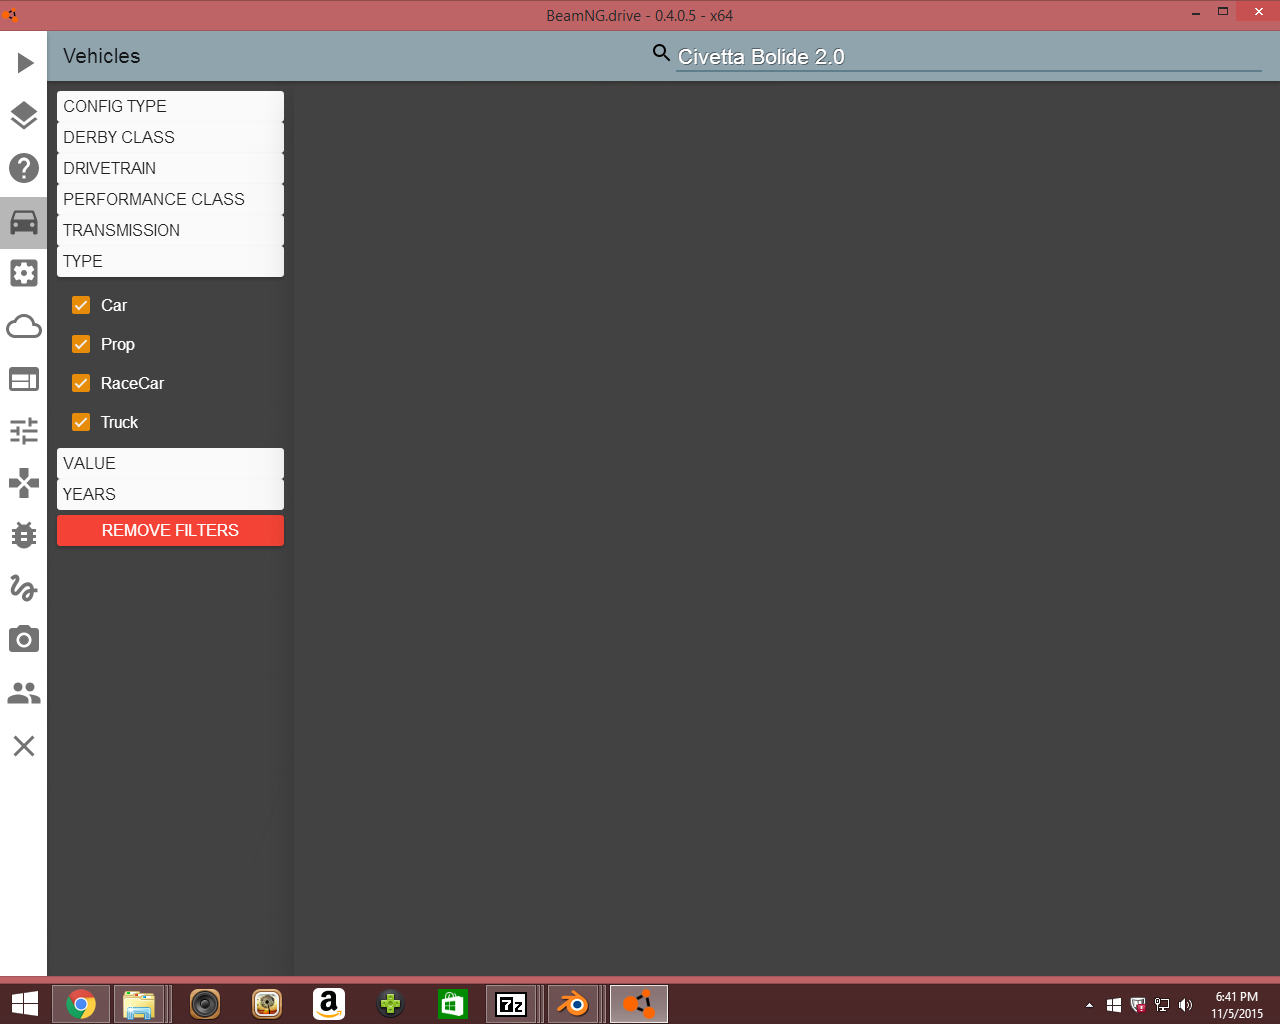
Task: Open the Levels layers icon
Action: tap(24, 116)
